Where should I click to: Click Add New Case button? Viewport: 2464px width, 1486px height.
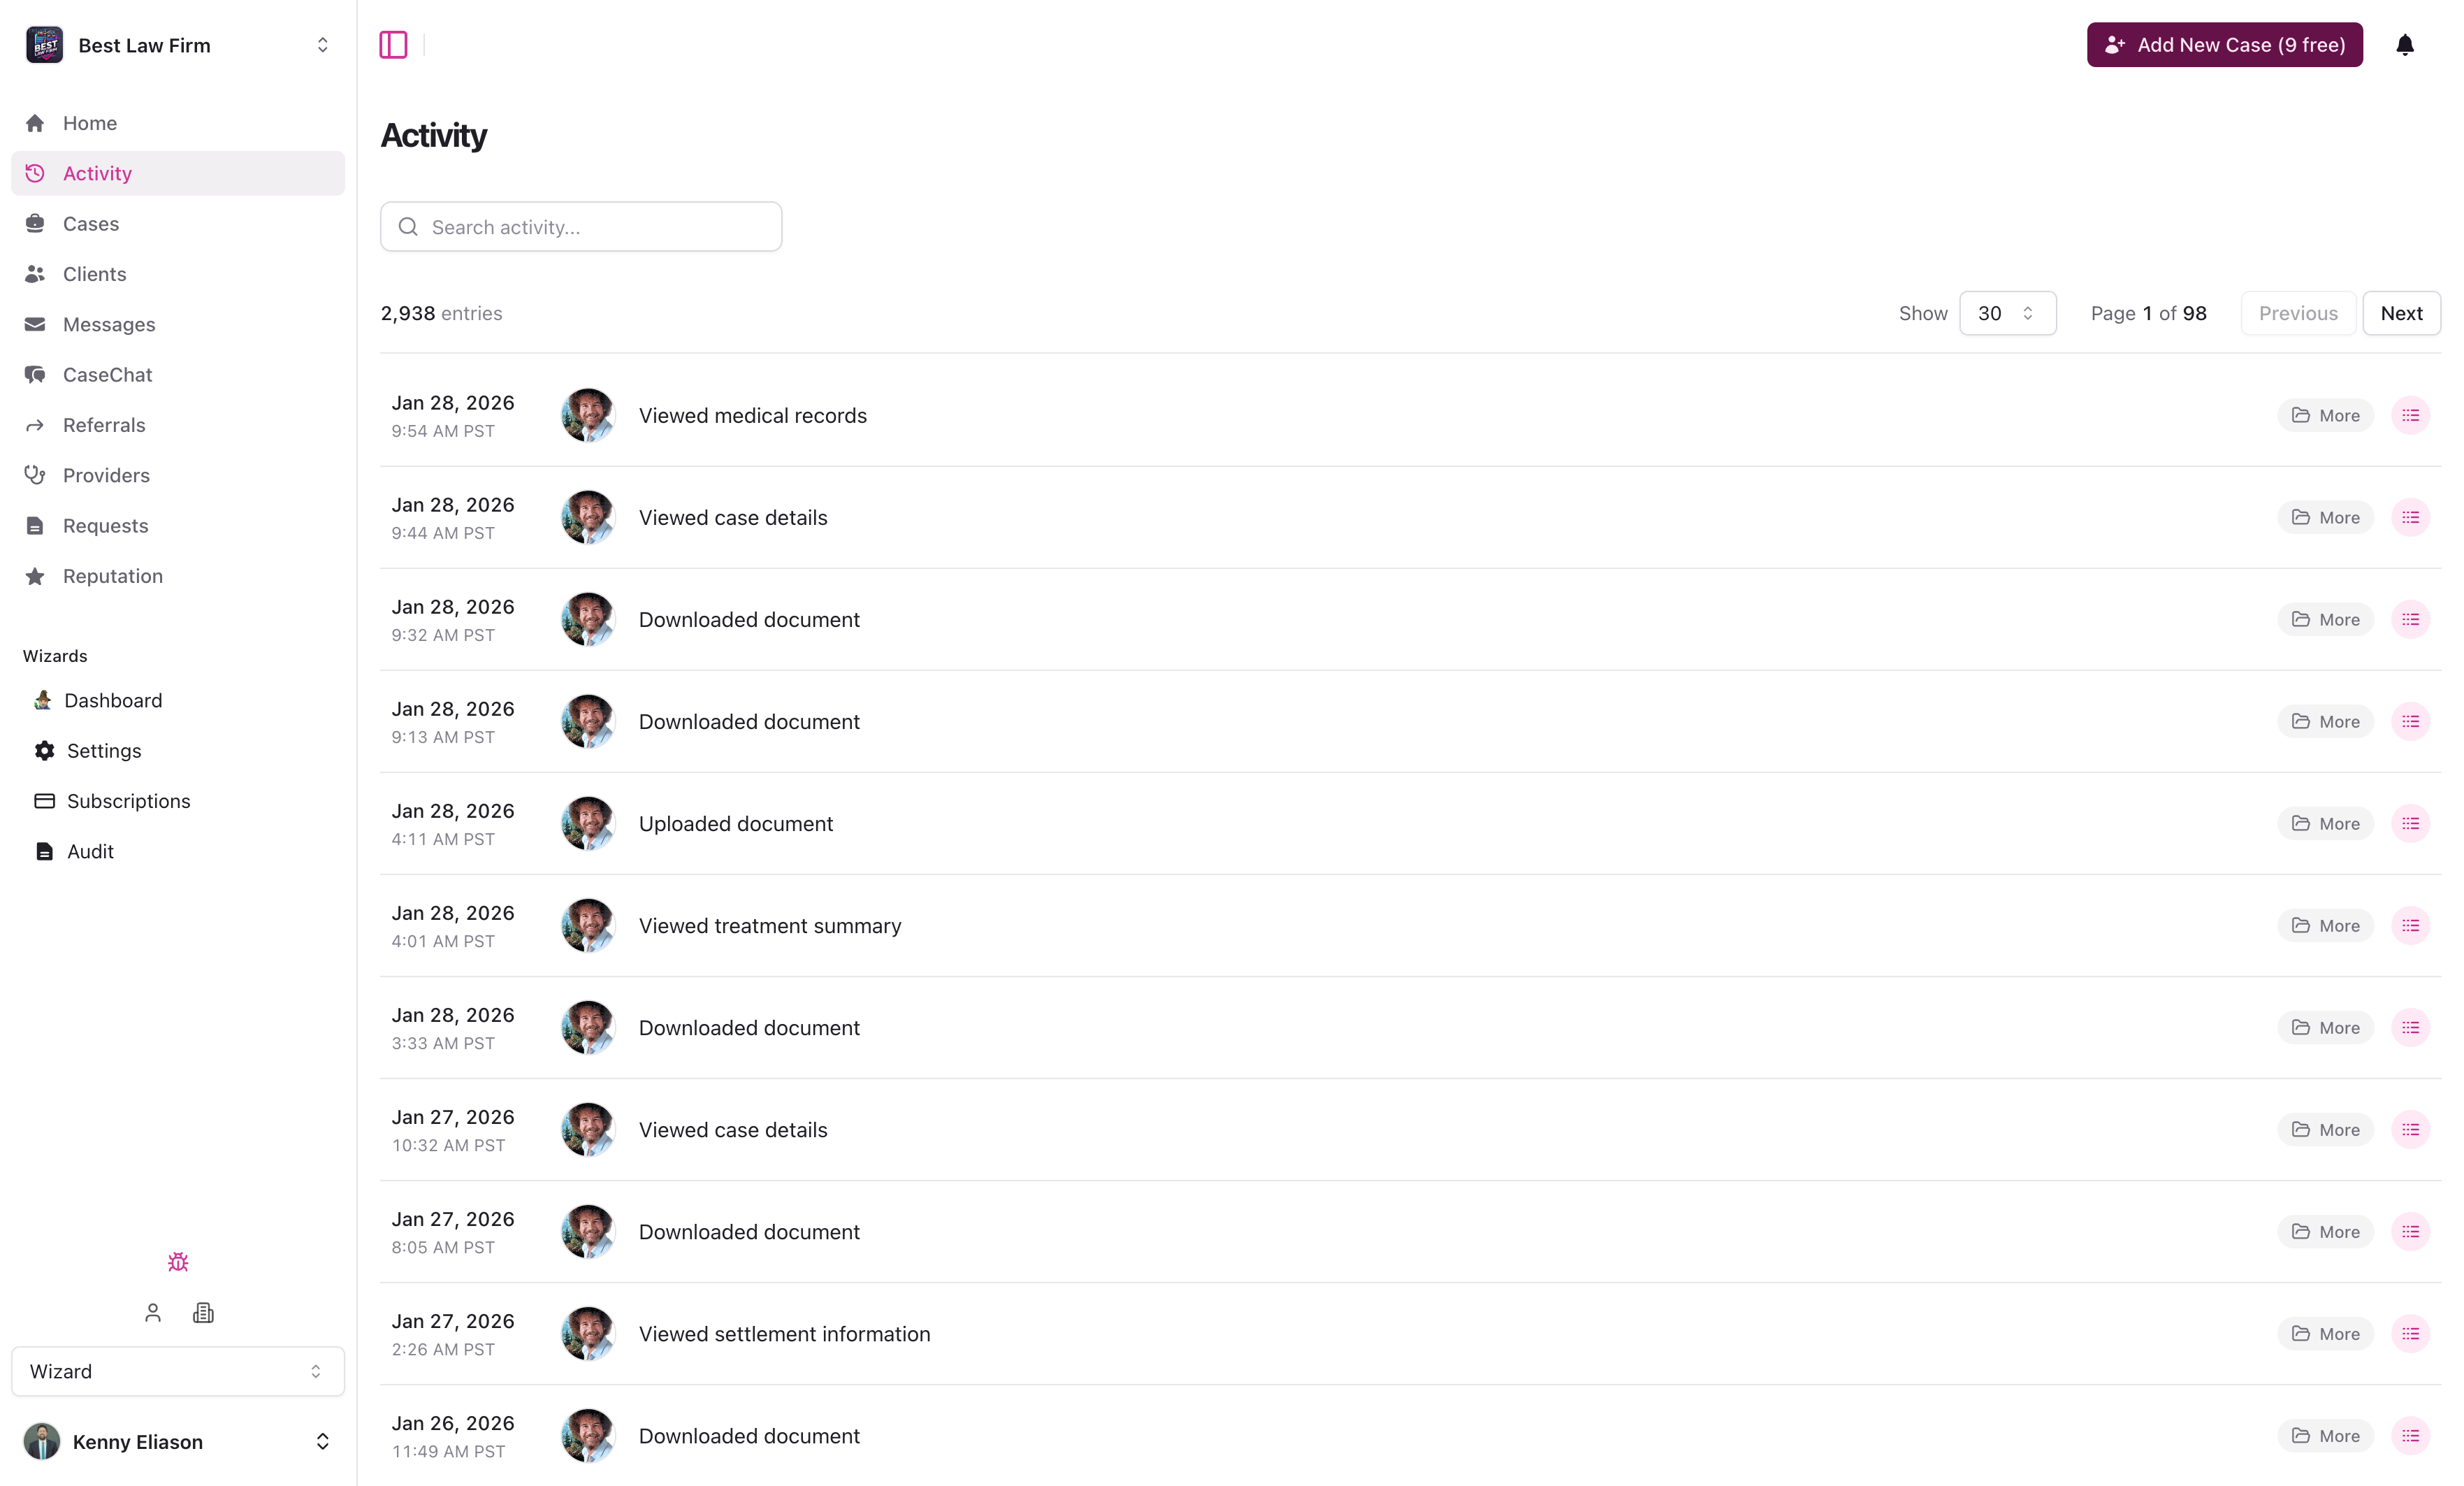click(2224, 44)
